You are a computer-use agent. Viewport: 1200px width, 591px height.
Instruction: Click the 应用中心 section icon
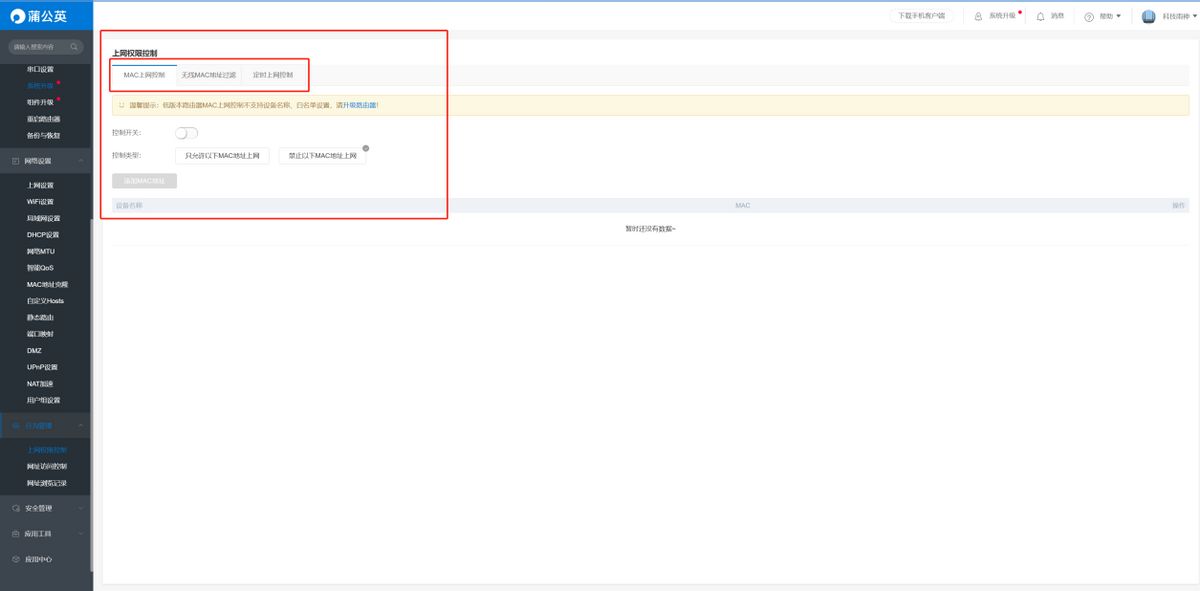[15, 559]
